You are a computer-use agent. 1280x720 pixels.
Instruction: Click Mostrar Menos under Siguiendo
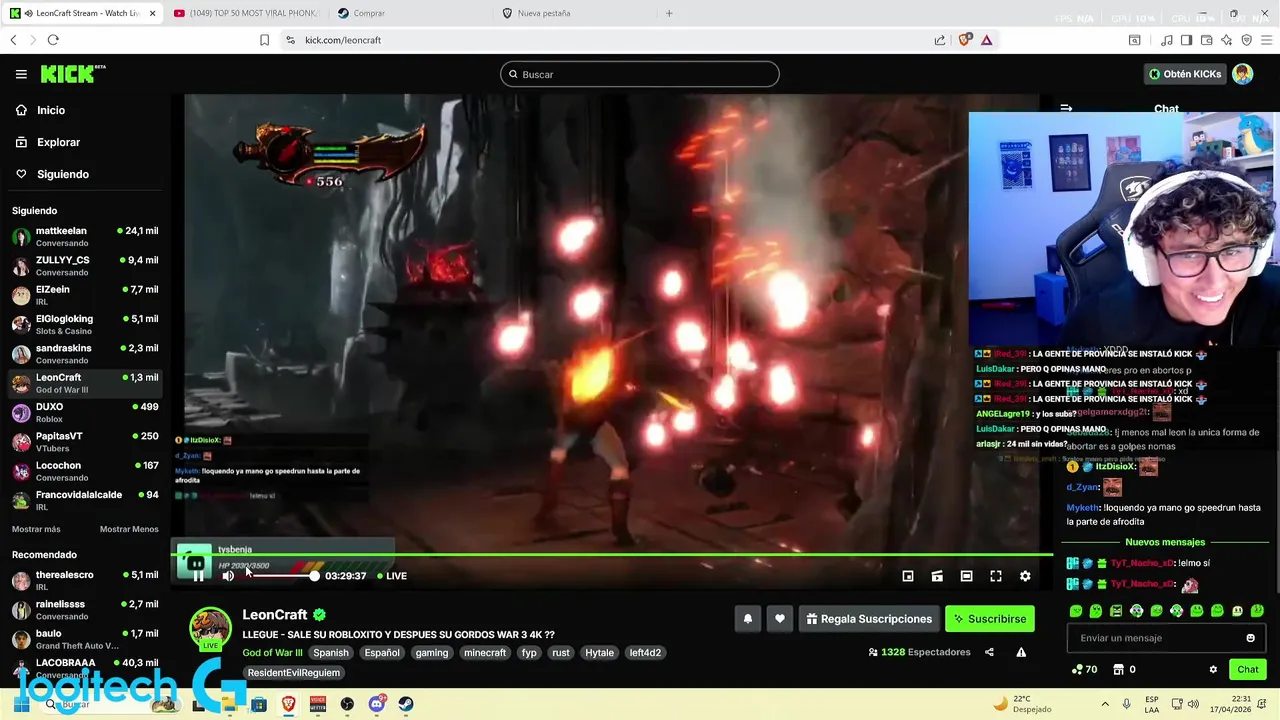tap(129, 529)
